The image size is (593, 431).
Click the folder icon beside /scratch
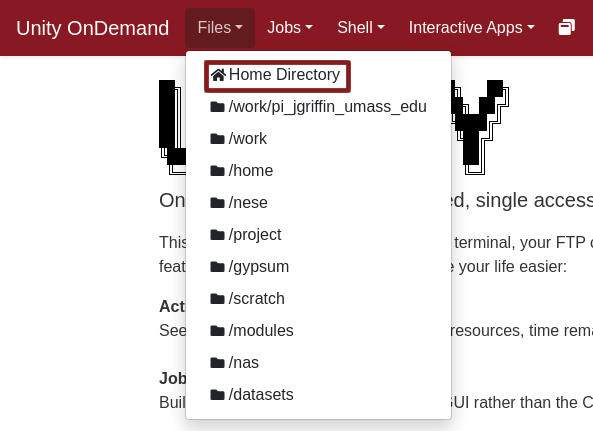coord(217,299)
